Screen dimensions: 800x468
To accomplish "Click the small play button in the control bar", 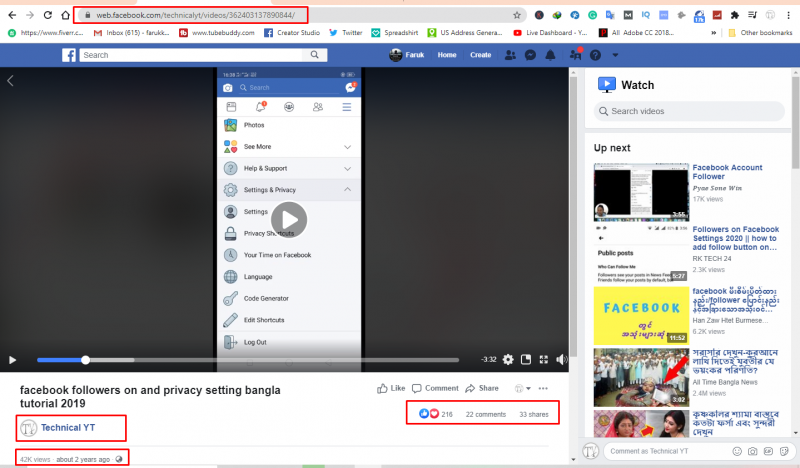I will point(12,360).
